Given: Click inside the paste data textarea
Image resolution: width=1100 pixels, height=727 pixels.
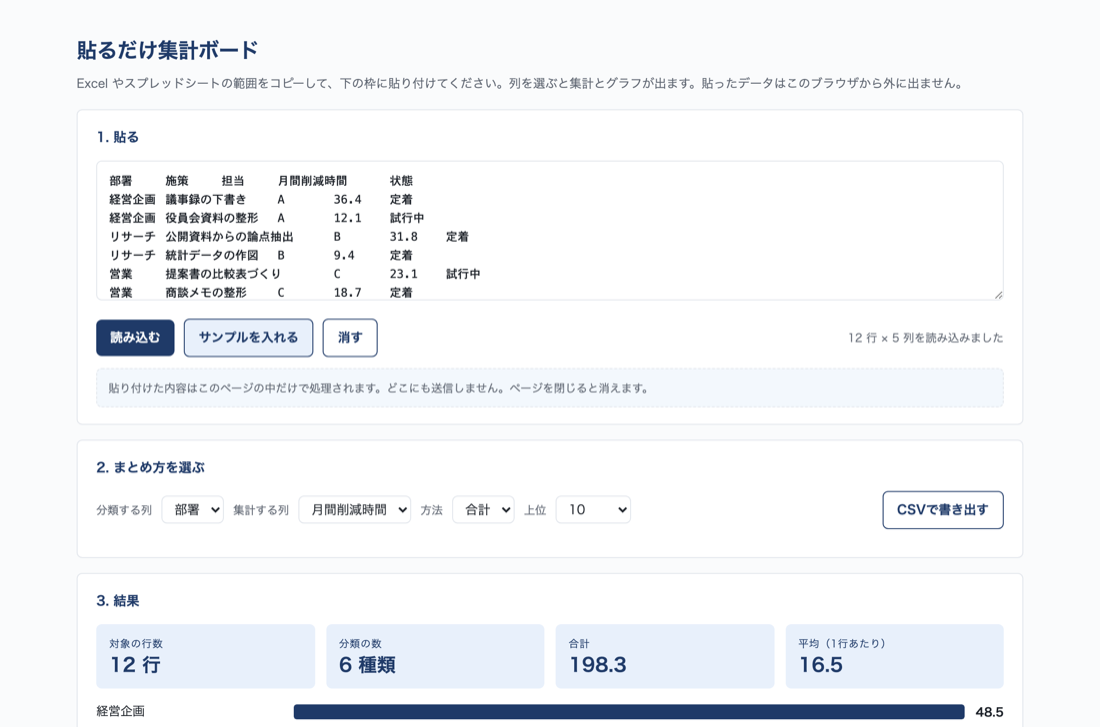Looking at the screenshot, I should [x=549, y=230].
